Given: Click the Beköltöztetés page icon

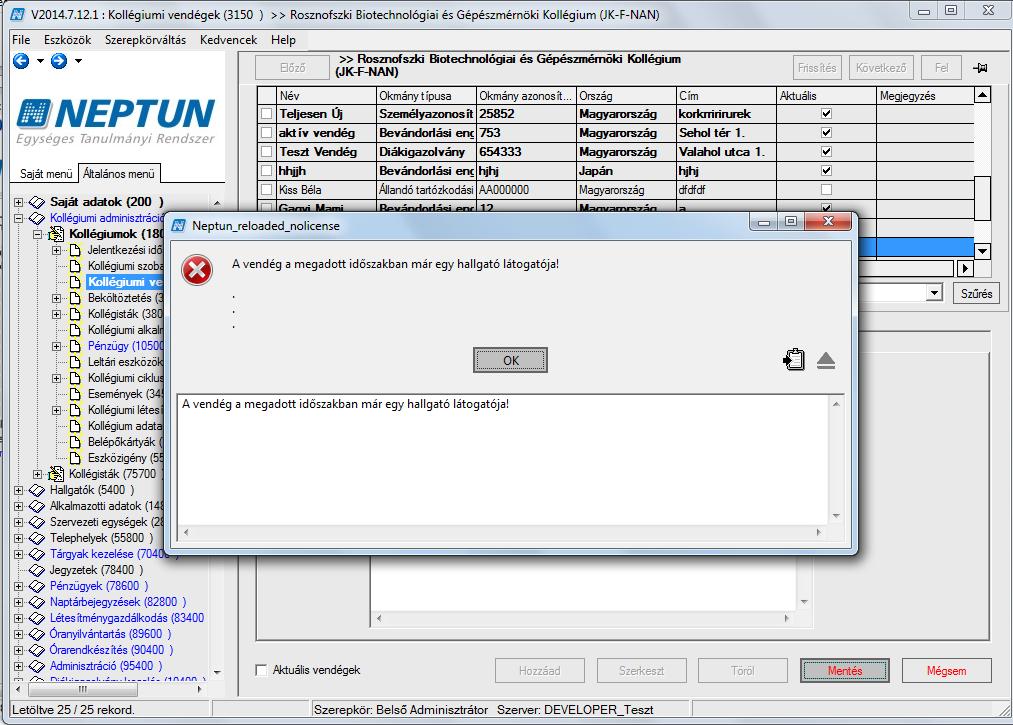Looking at the screenshot, I should click(x=75, y=298).
